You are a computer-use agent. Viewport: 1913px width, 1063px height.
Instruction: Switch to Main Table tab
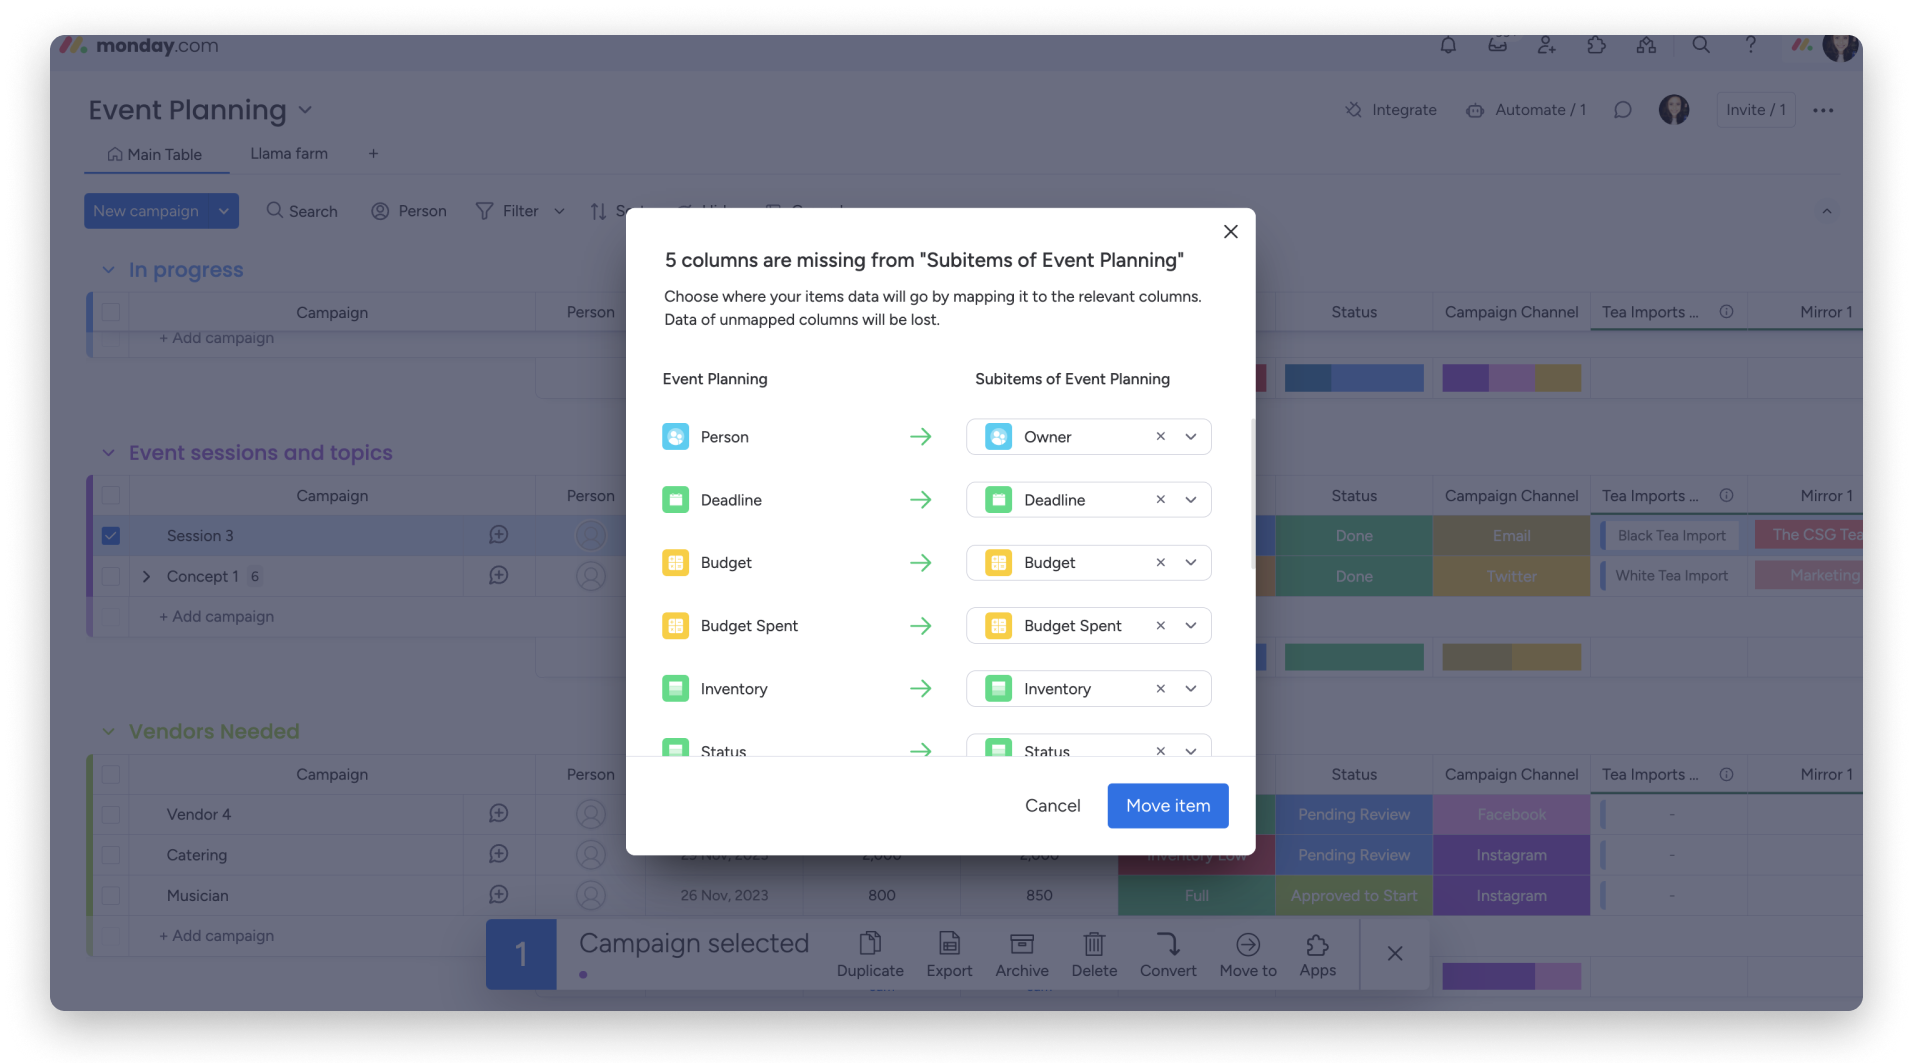(155, 154)
